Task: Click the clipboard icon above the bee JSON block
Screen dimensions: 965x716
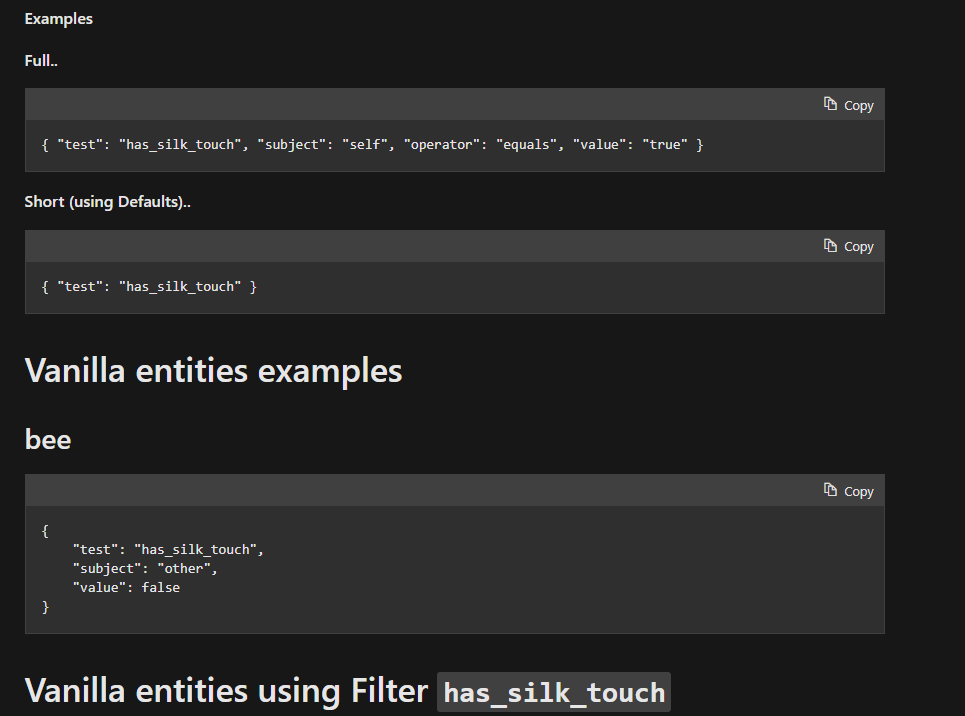Action: (x=828, y=490)
